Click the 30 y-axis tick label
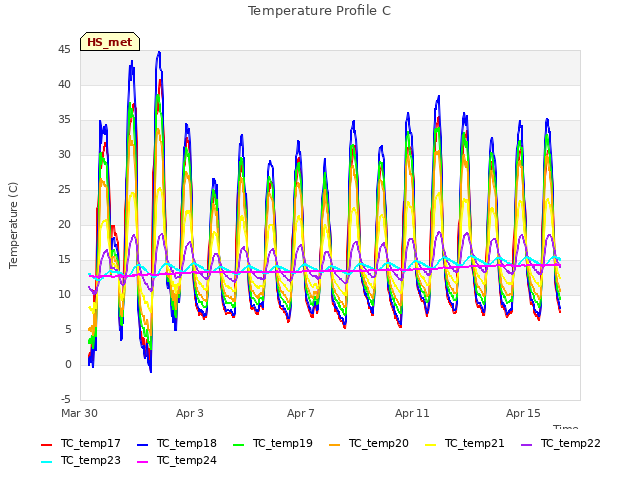 pos(64,155)
